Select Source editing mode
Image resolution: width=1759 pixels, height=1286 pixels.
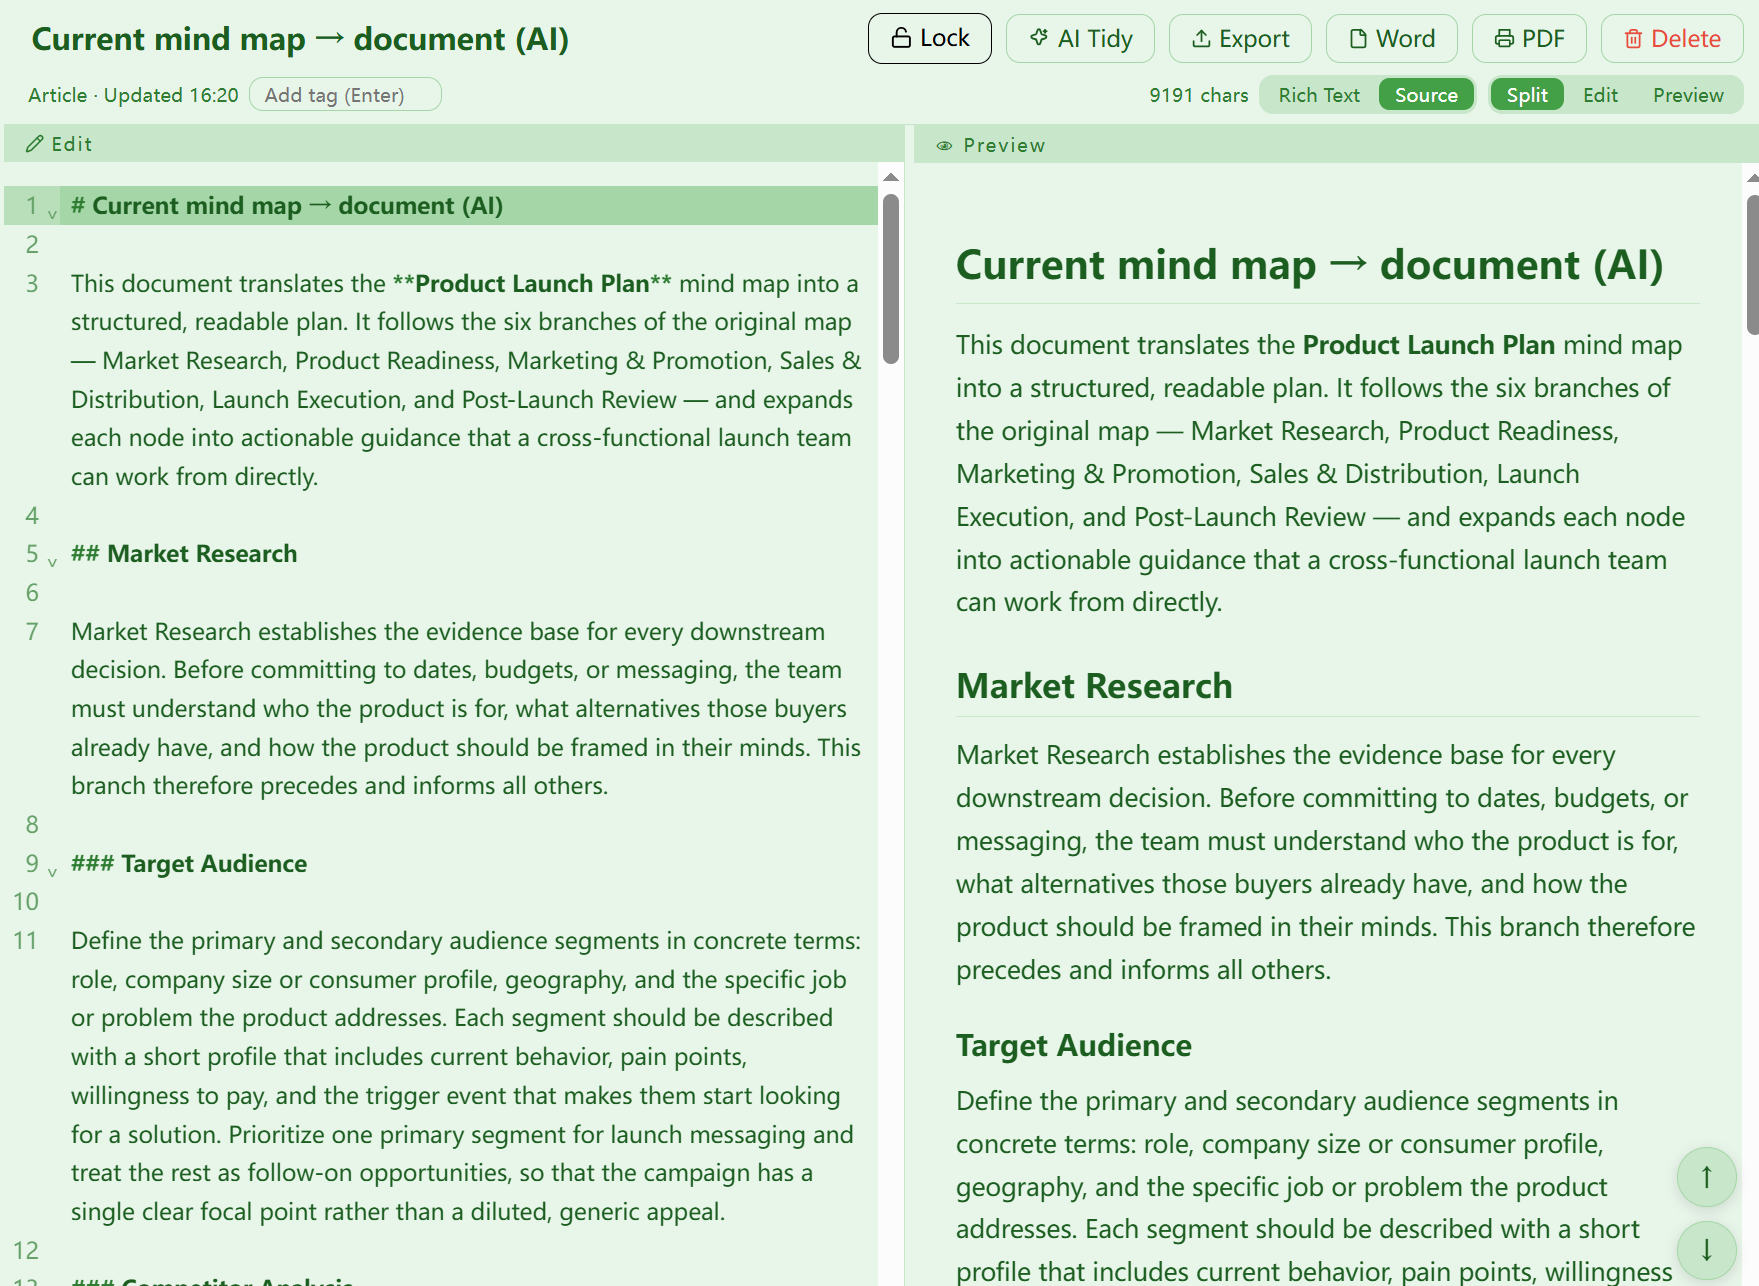click(x=1426, y=95)
